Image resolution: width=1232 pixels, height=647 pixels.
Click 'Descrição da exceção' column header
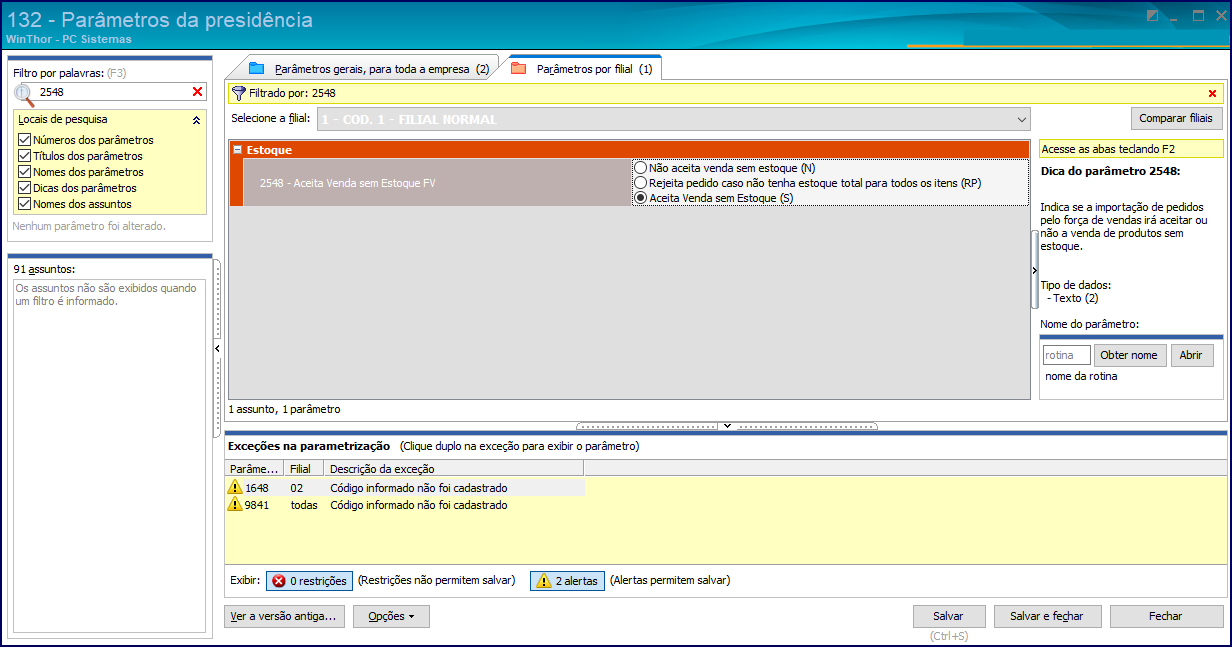(x=454, y=468)
